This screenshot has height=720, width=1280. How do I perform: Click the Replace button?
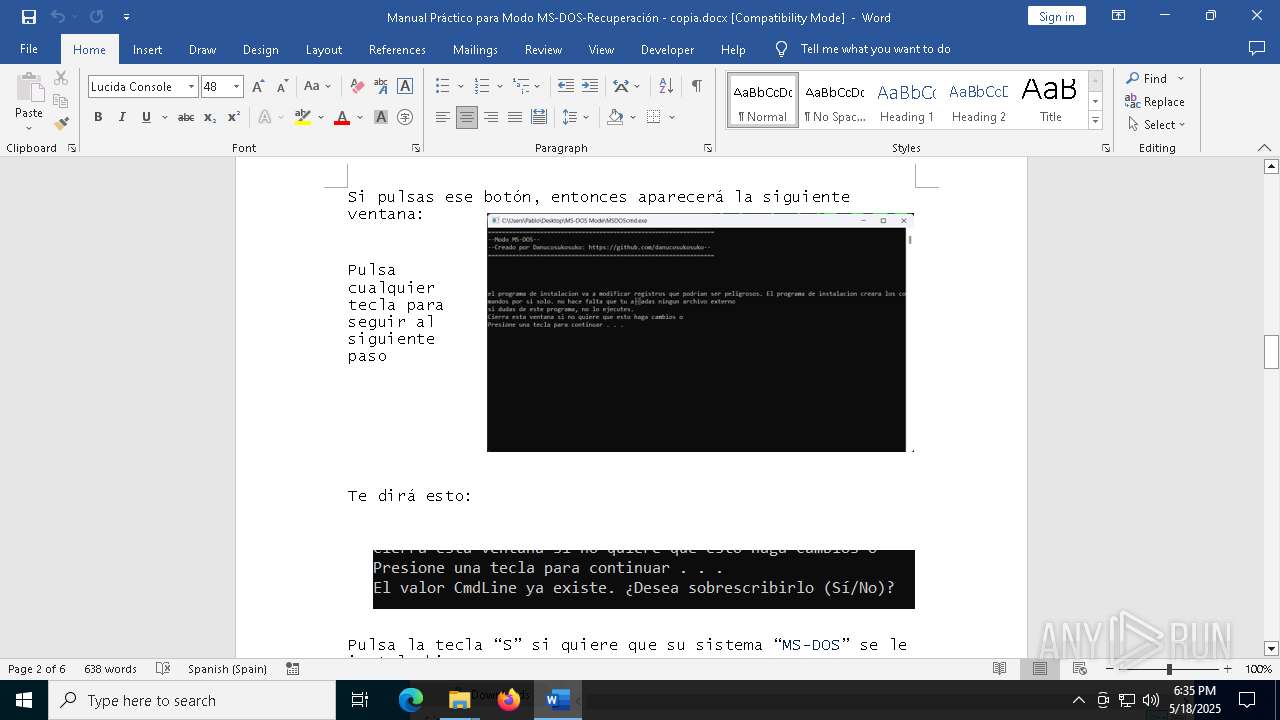pos(1155,102)
